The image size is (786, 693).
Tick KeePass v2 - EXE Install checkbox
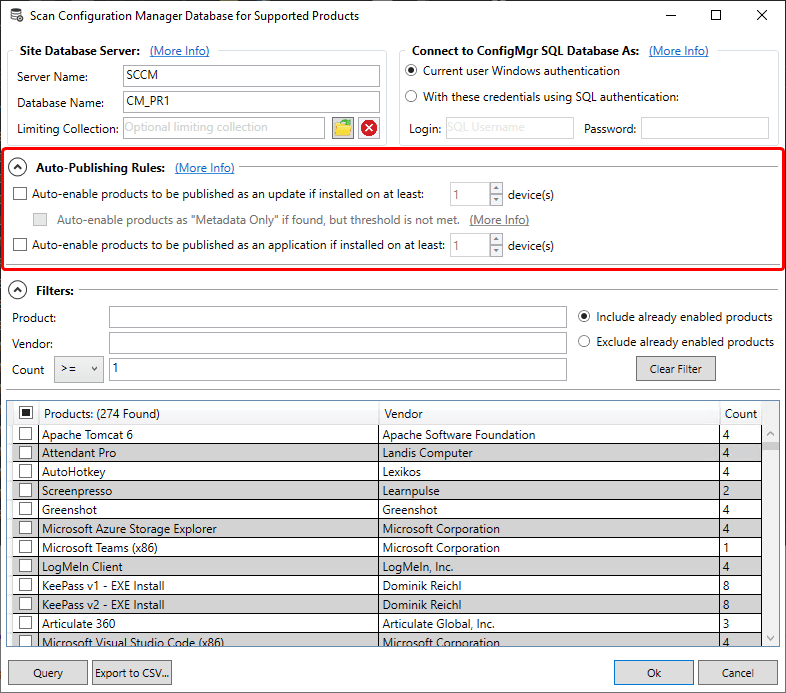click(x=26, y=604)
